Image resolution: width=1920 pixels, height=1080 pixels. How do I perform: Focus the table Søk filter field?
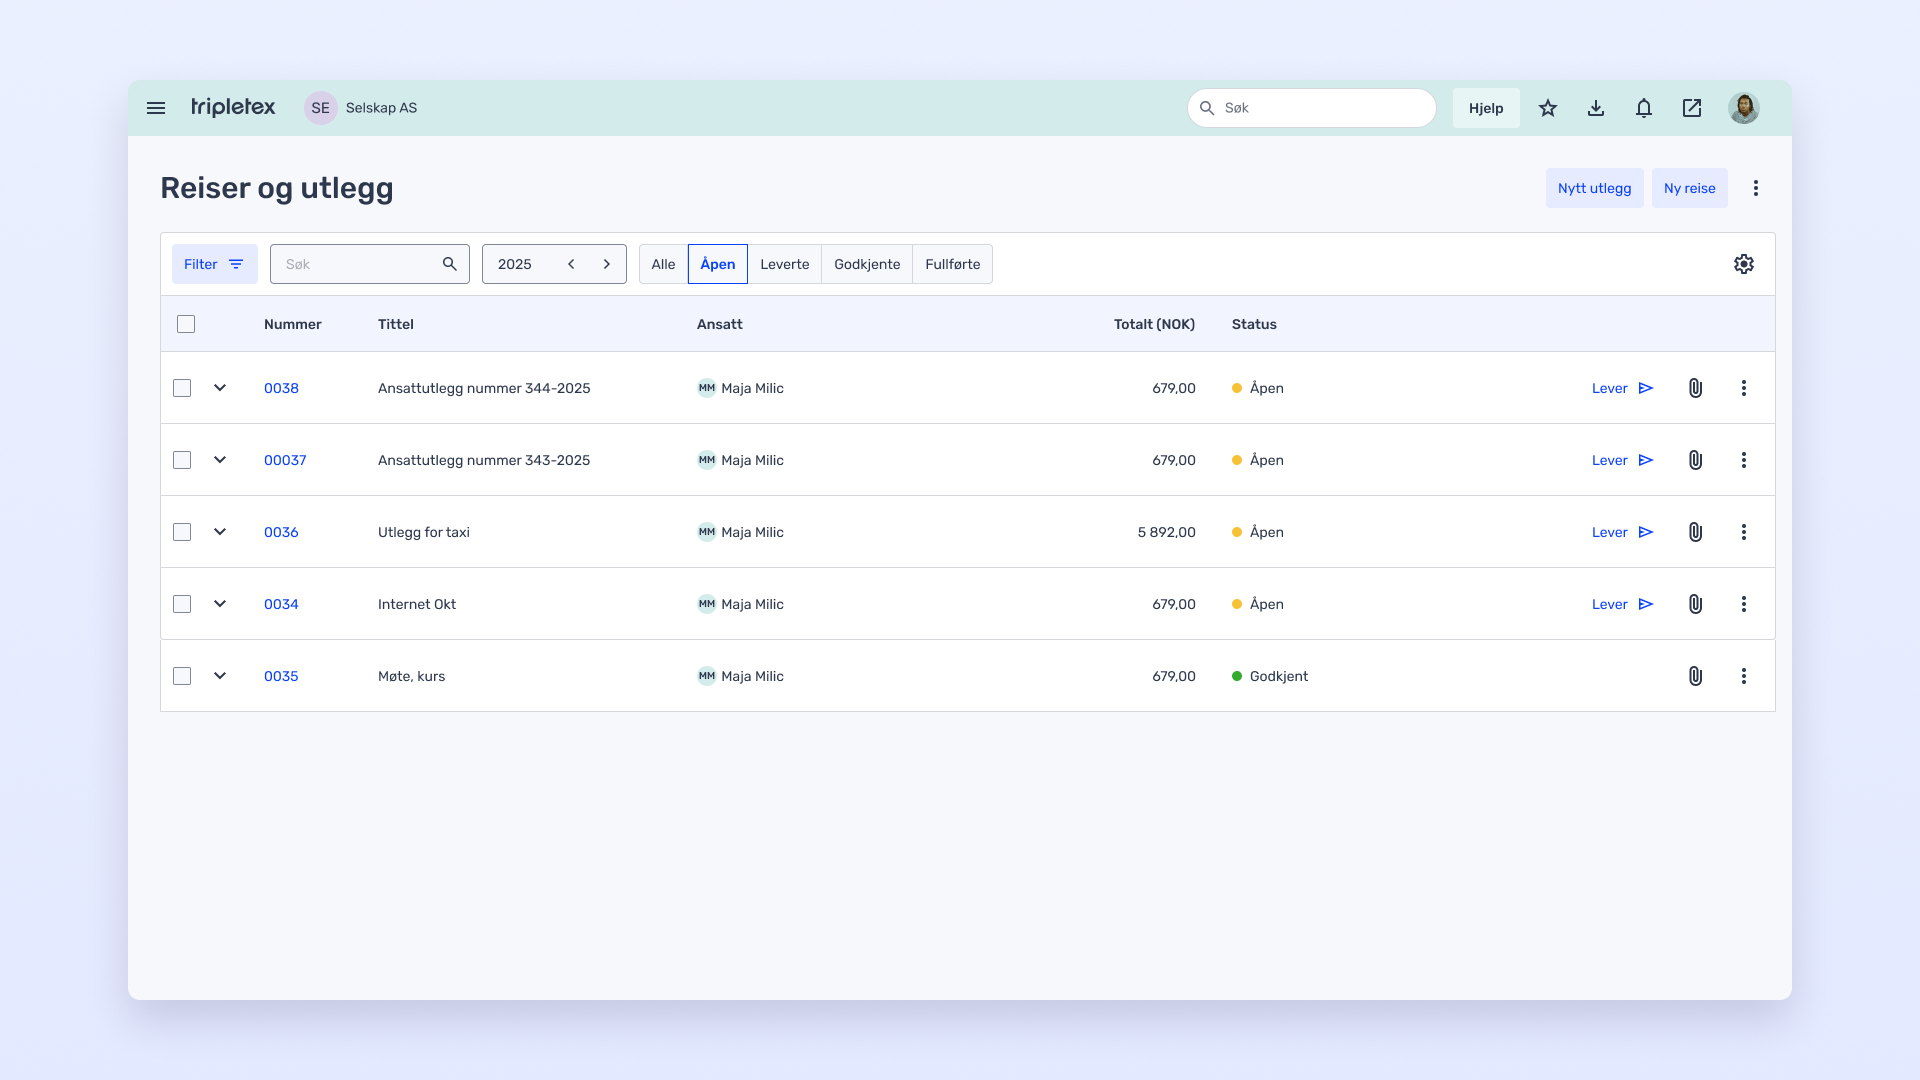[370, 264]
